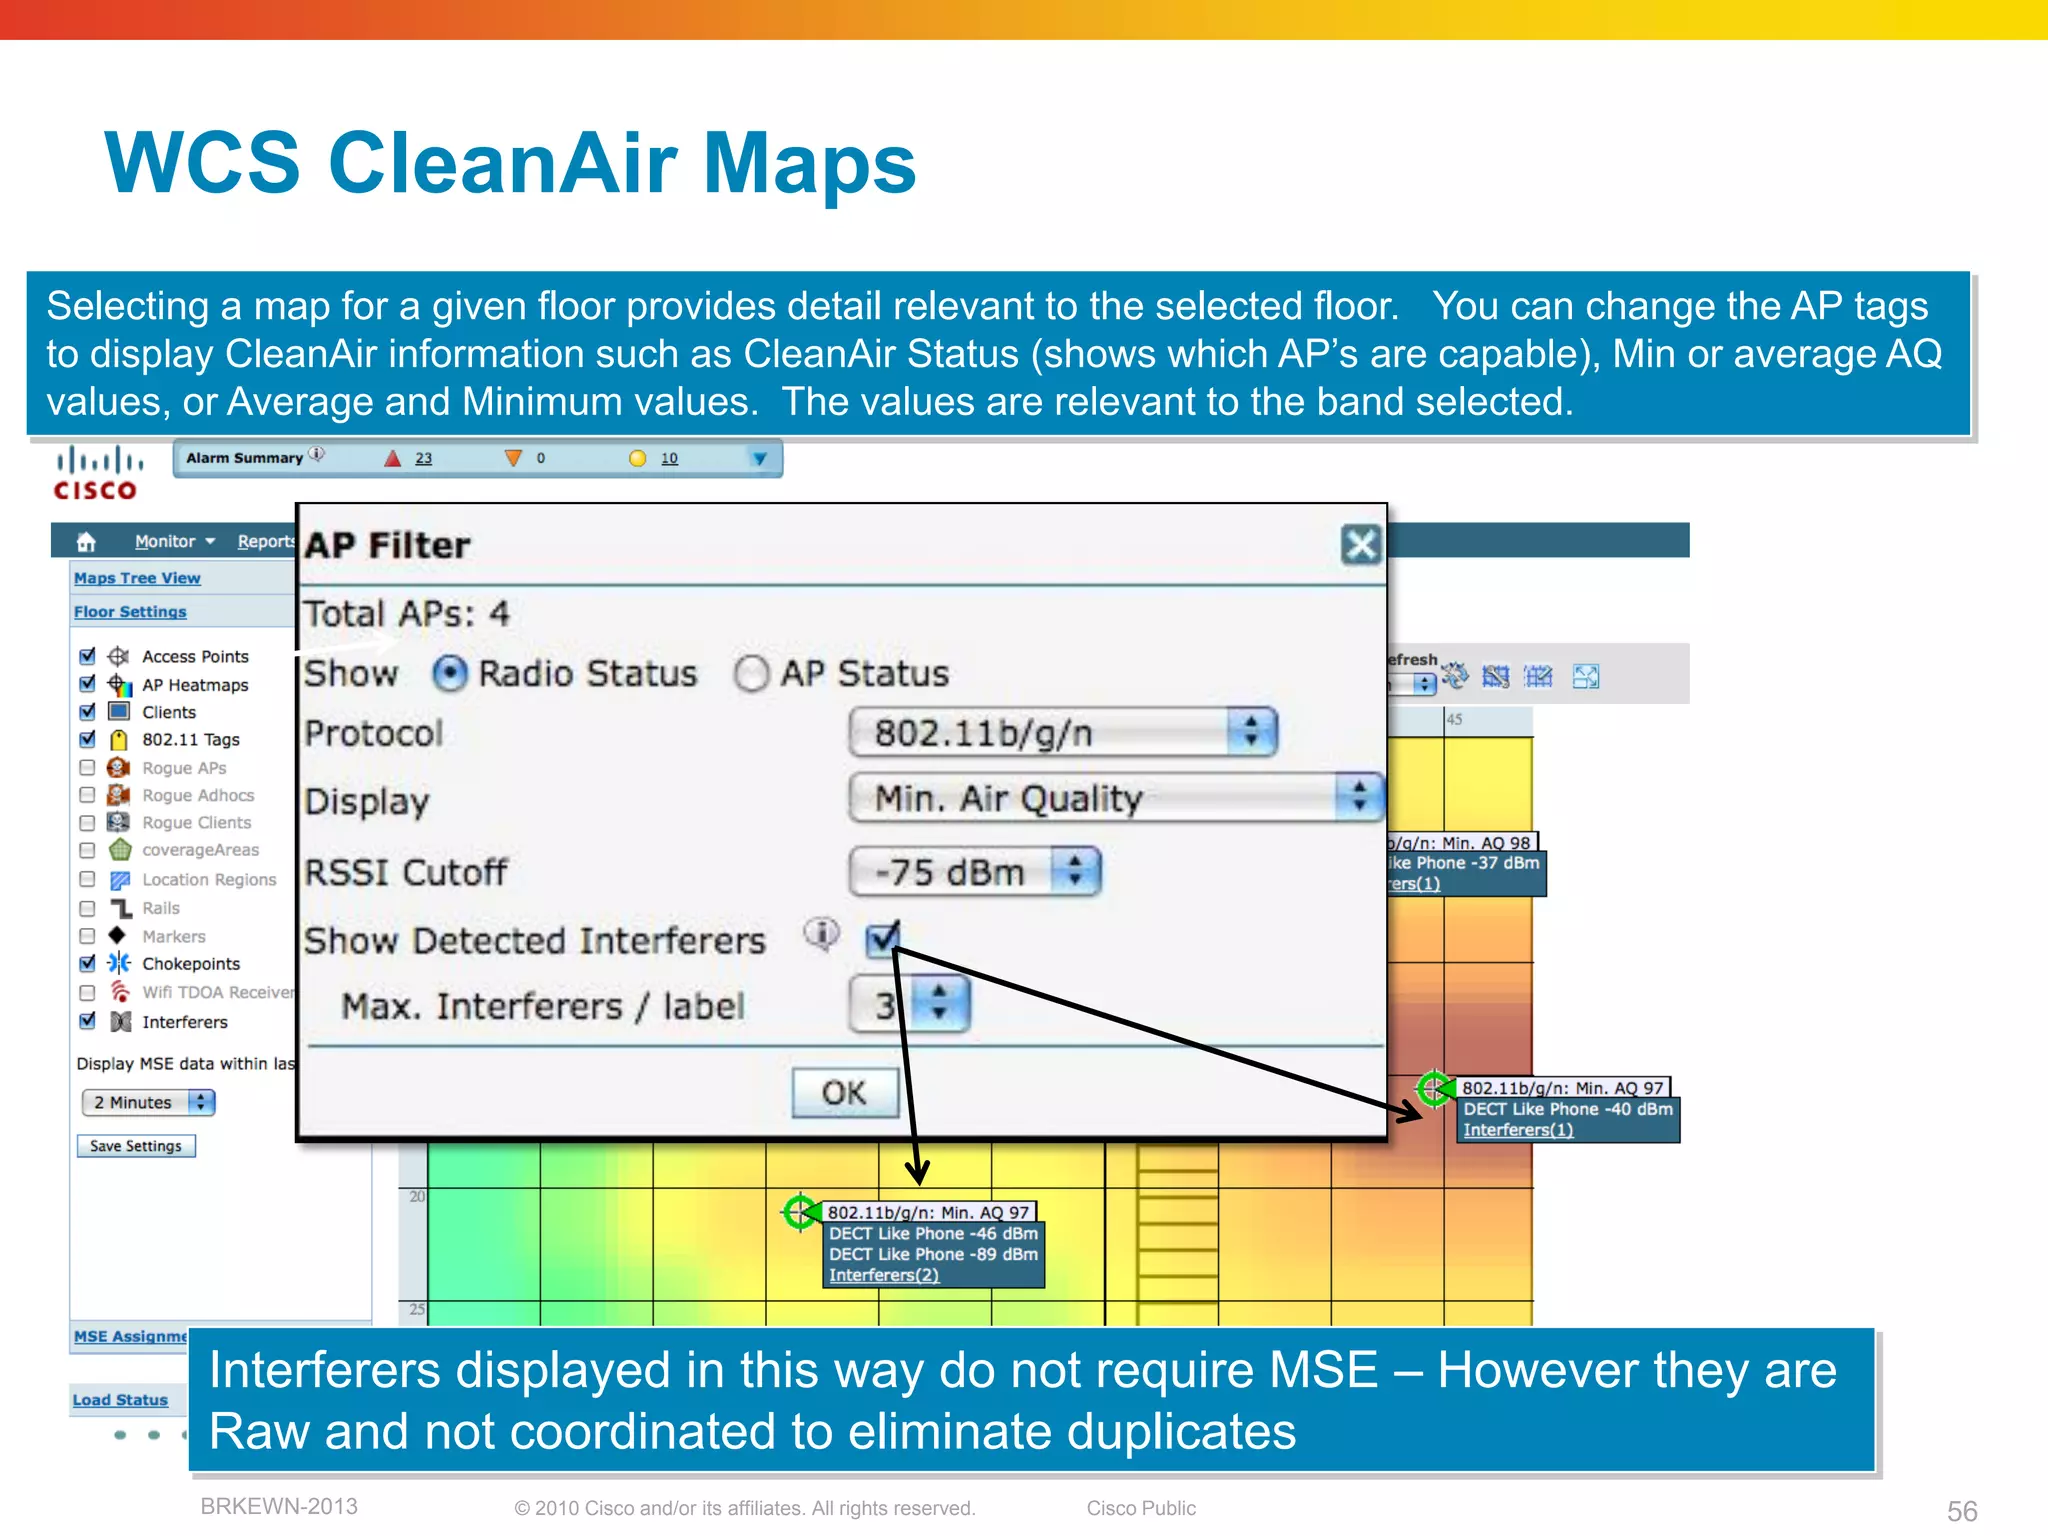
Task: Open the Monitor menu
Action: pos(165,541)
